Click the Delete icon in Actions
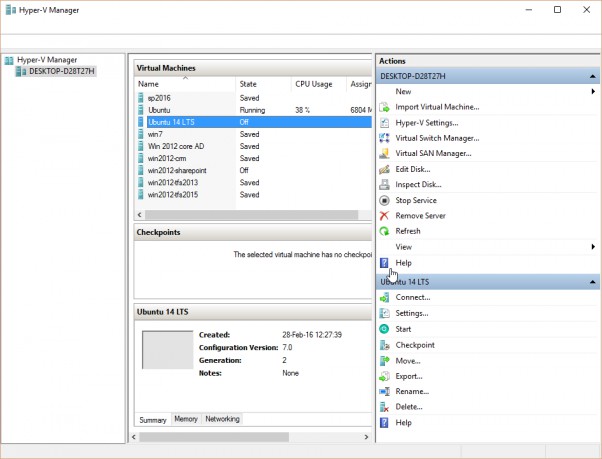The image size is (602, 459). [x=384, y=407]
